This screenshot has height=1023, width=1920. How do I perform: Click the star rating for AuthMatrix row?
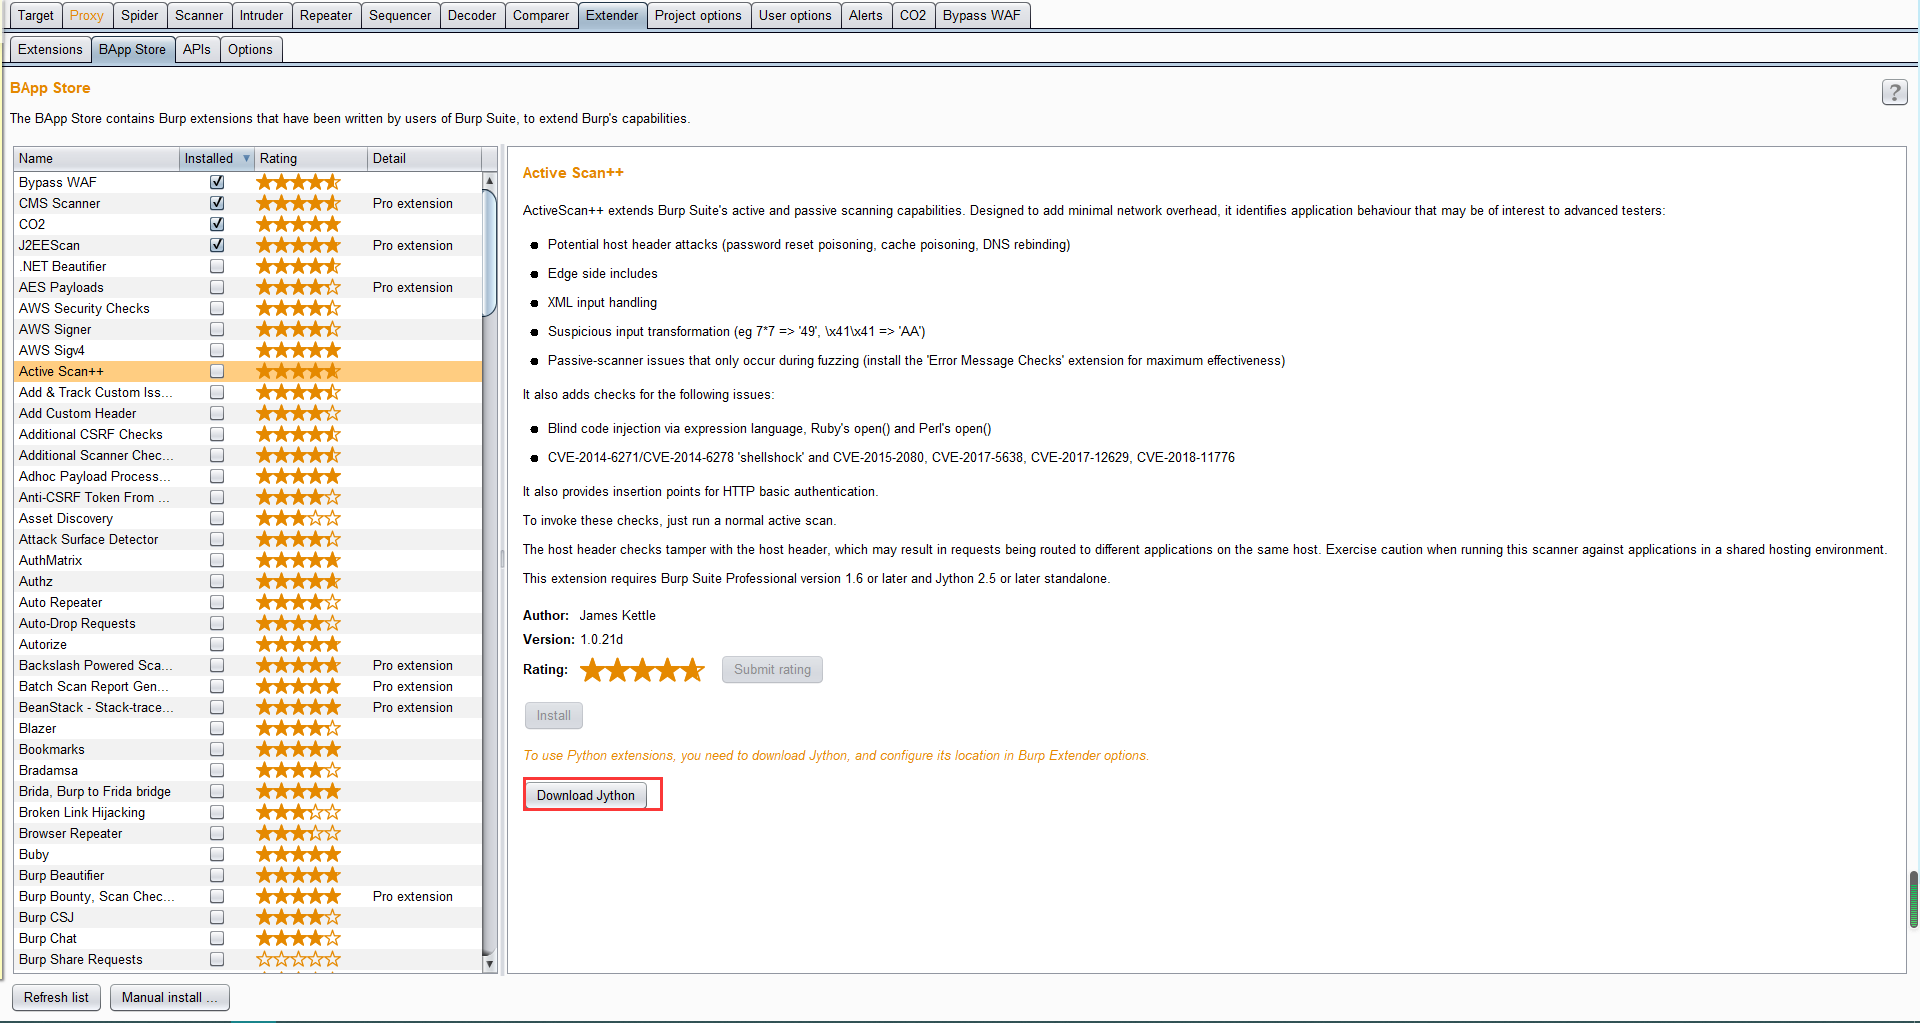pos(298,560)
